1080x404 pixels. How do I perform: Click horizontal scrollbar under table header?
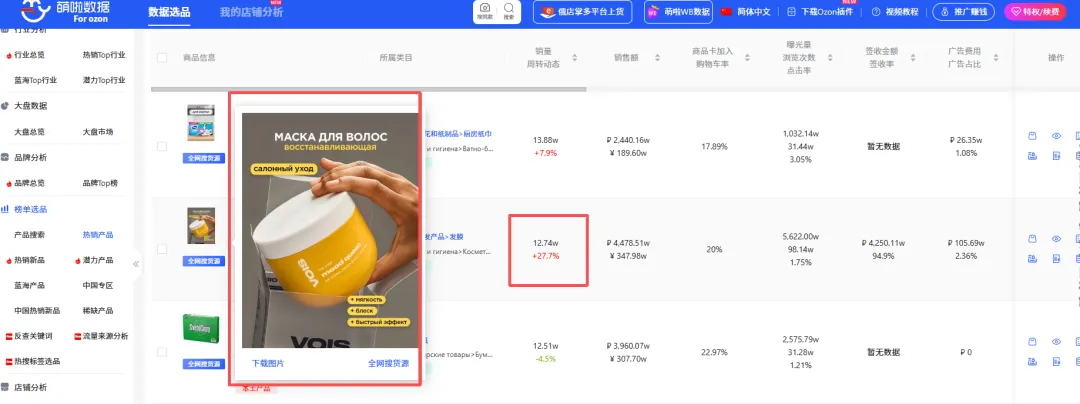[368, 89]
